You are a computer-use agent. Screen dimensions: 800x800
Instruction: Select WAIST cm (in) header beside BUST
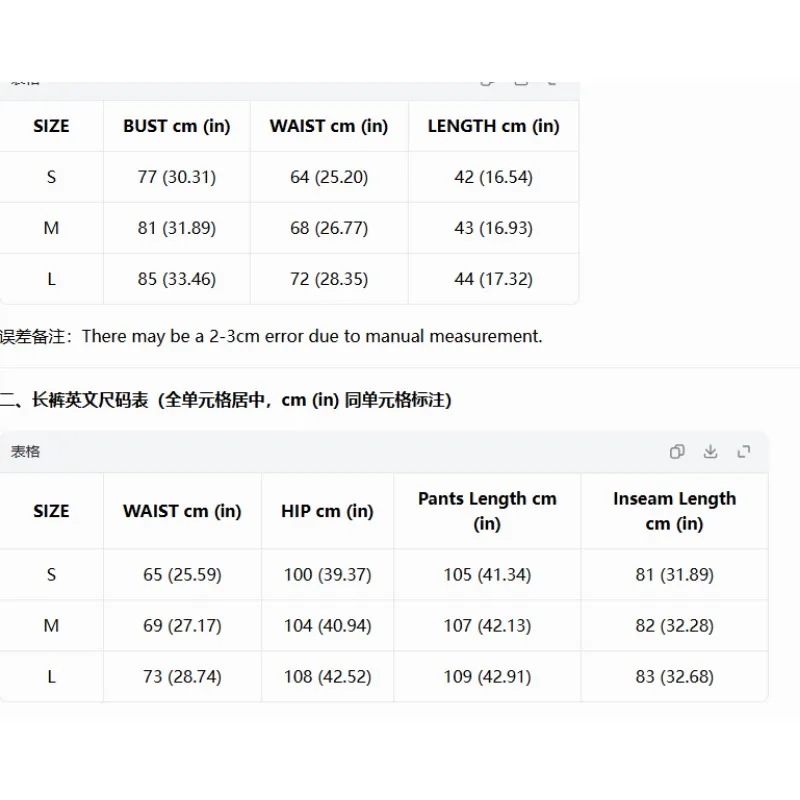click(329, 126)
